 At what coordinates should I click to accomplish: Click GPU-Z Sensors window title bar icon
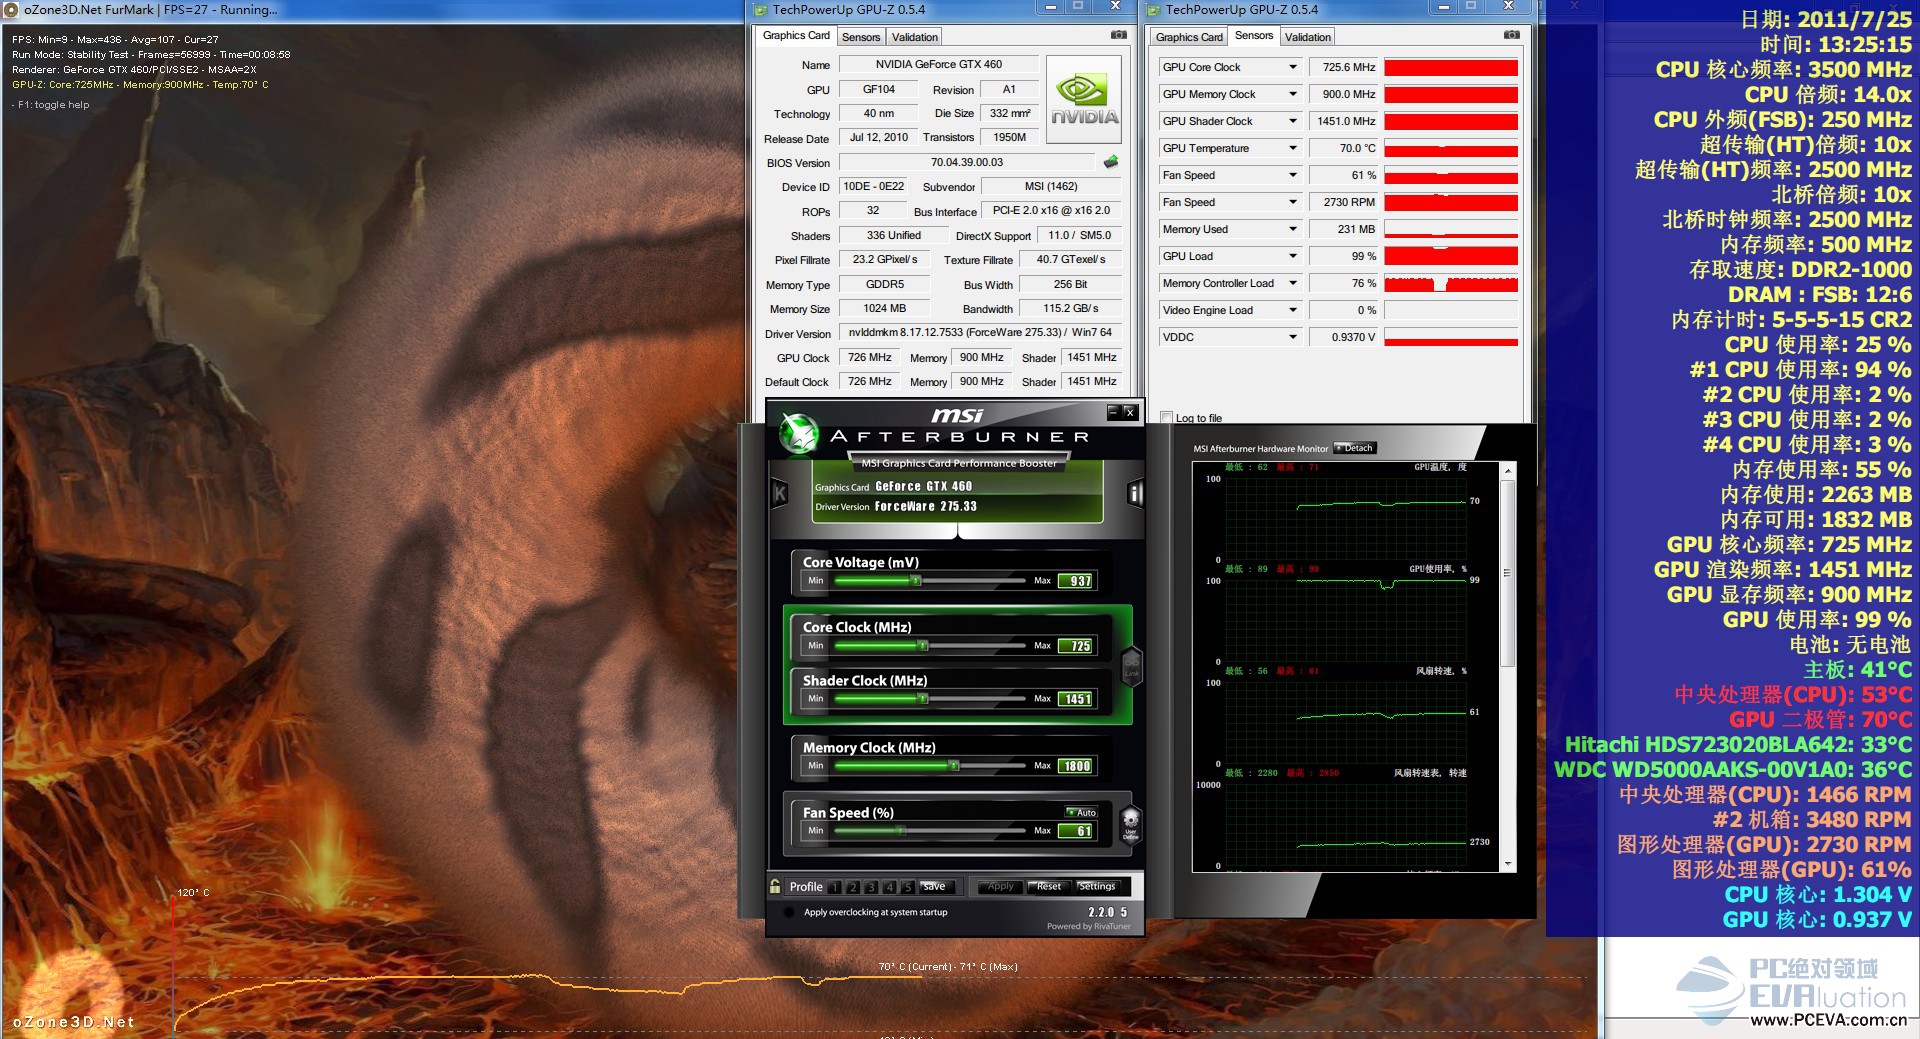click(x=1153, y=10)
